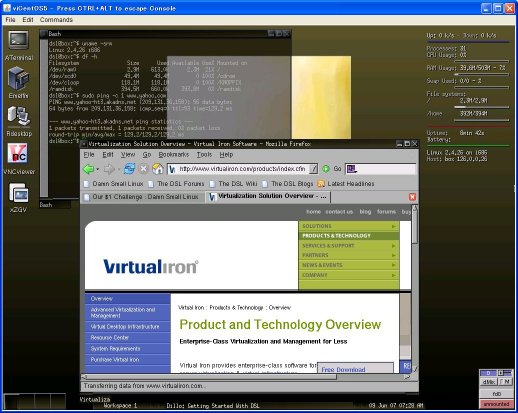Viewport: 518px width, 413px height.
Task: Open the Firefox Go menu
Action: click(x=147, y=155)
